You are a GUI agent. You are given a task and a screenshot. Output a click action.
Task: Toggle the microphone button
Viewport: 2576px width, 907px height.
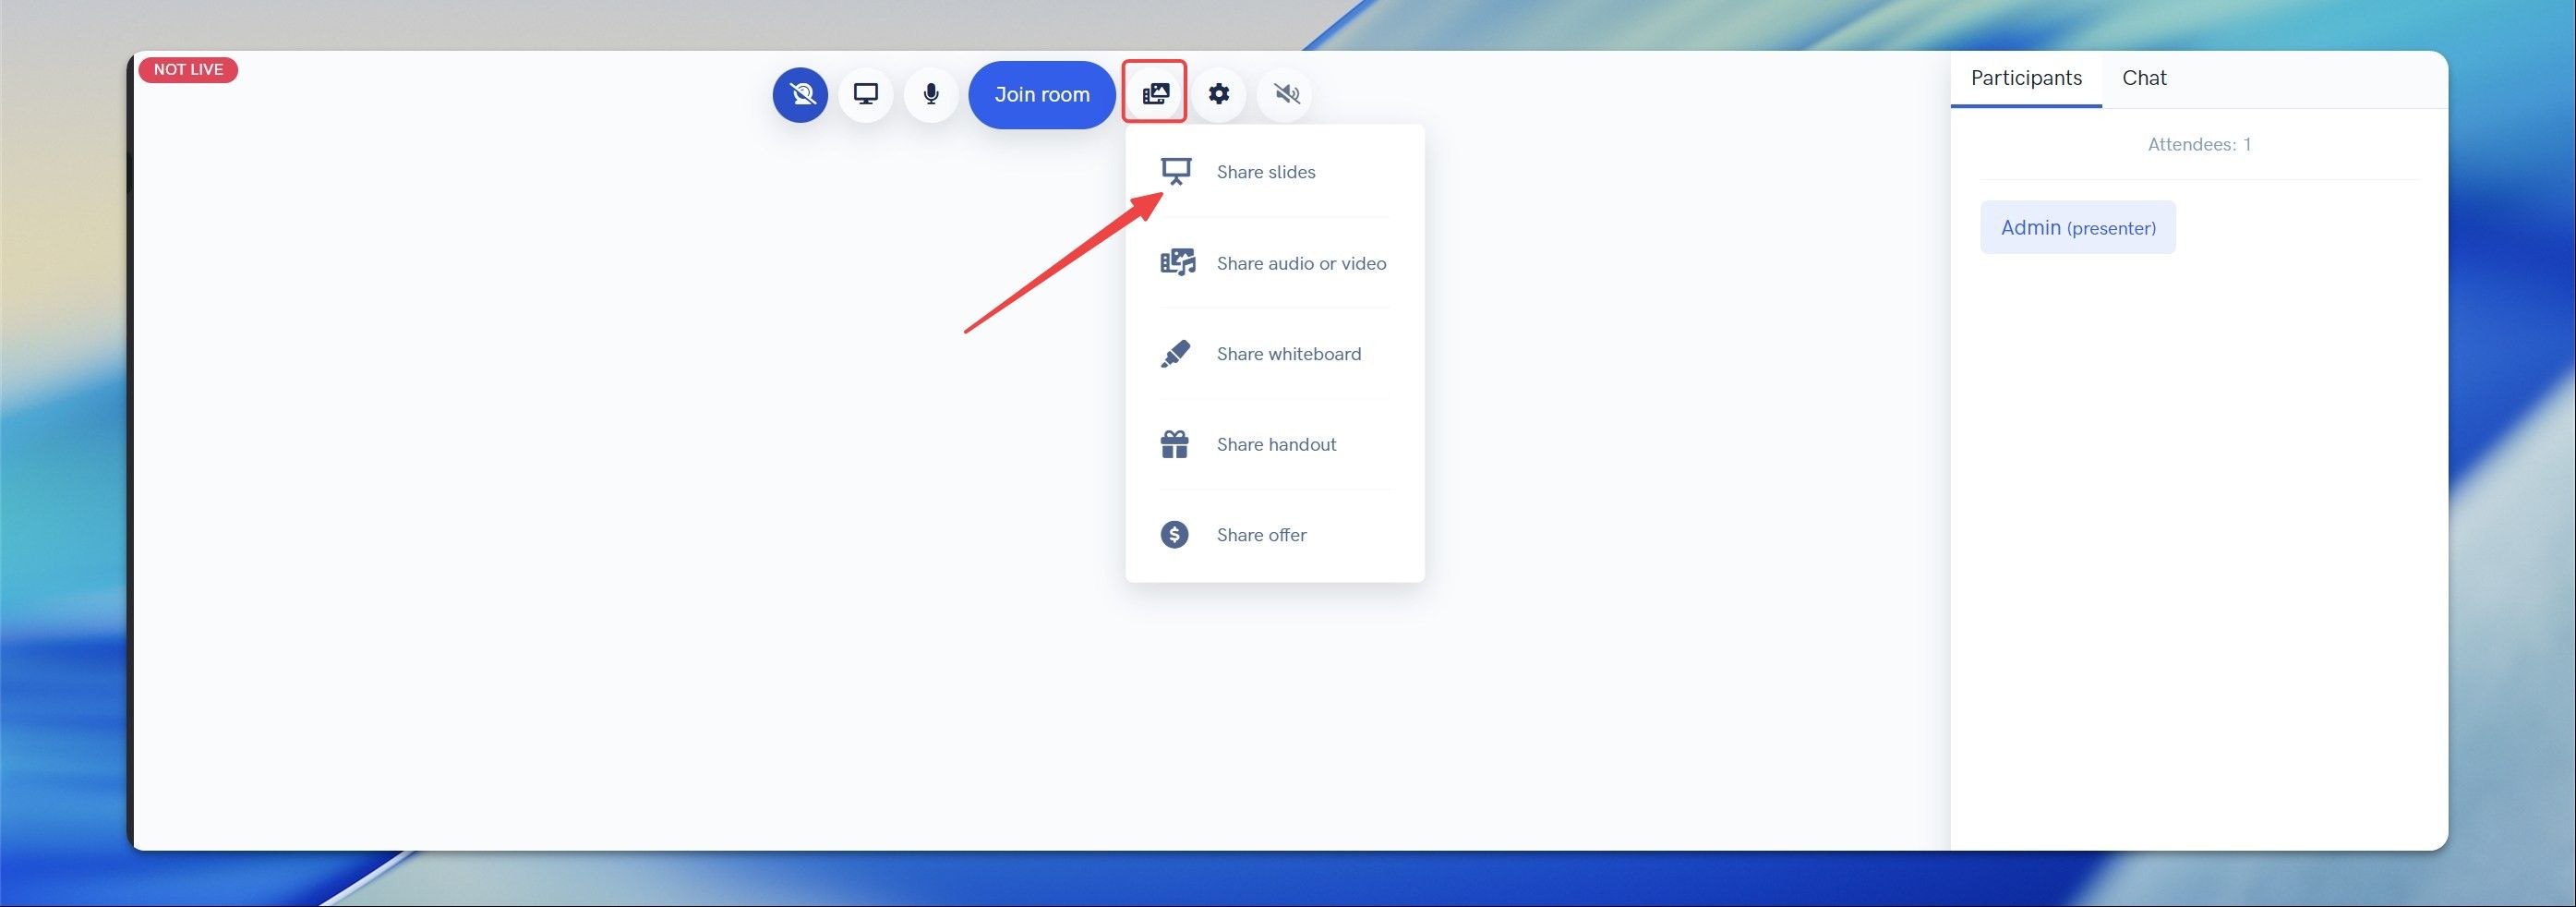click(x=931, y=95)
